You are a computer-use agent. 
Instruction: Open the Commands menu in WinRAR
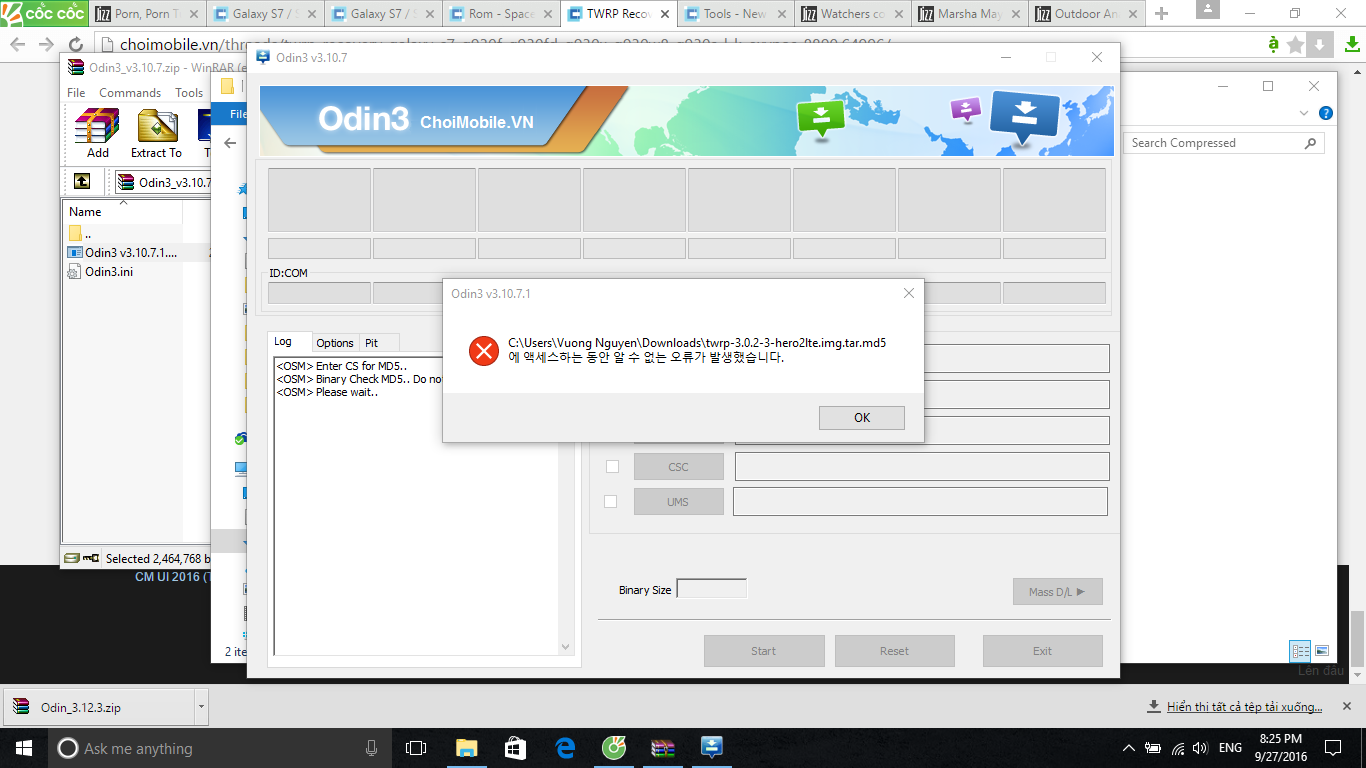(x=130, y=92)
